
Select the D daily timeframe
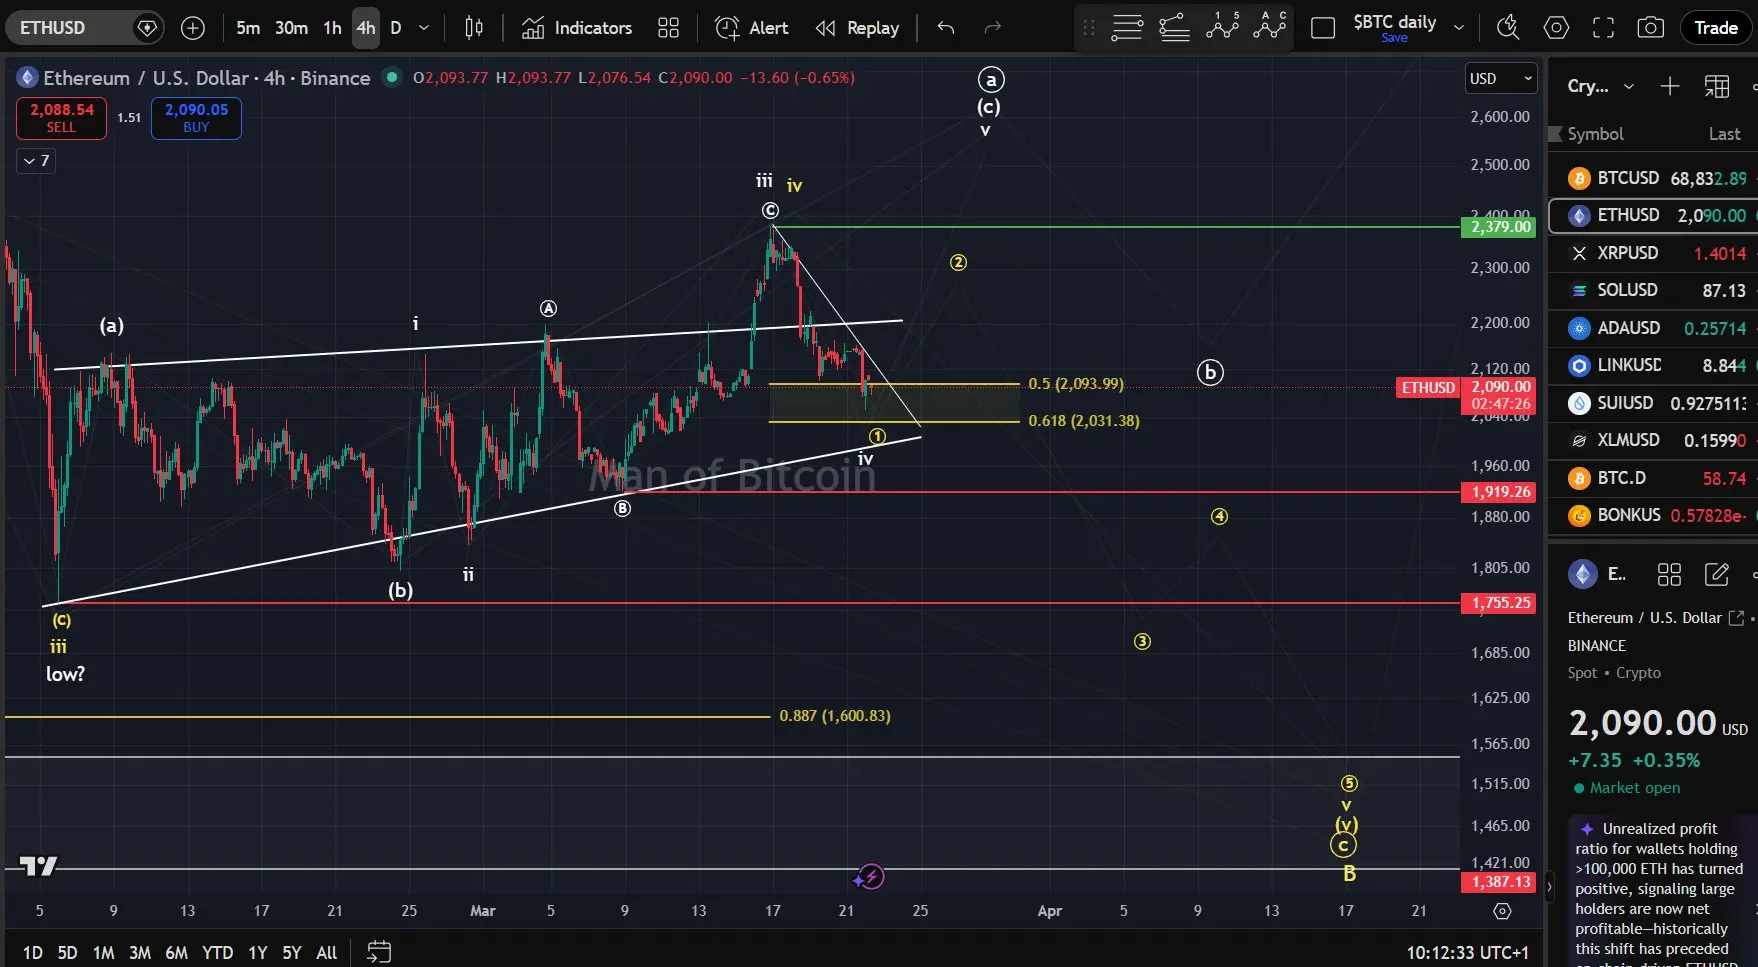(x=396, y=28)
